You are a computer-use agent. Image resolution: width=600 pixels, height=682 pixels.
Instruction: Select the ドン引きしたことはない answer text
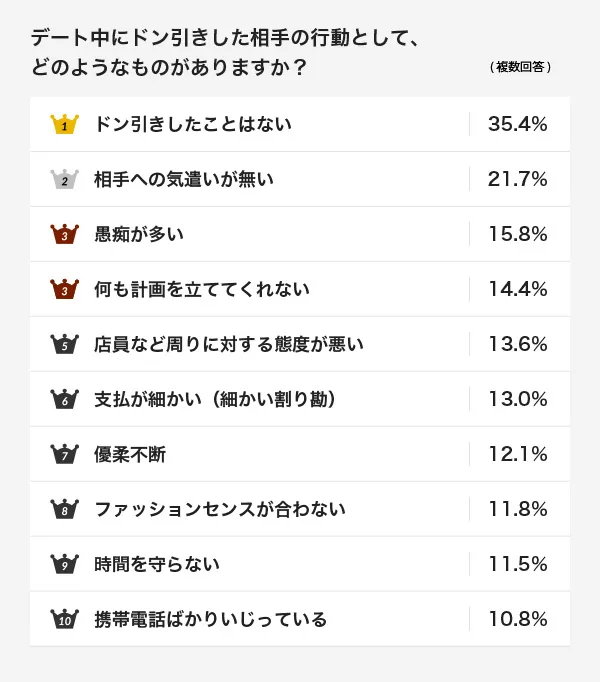[x=193, y=125]
